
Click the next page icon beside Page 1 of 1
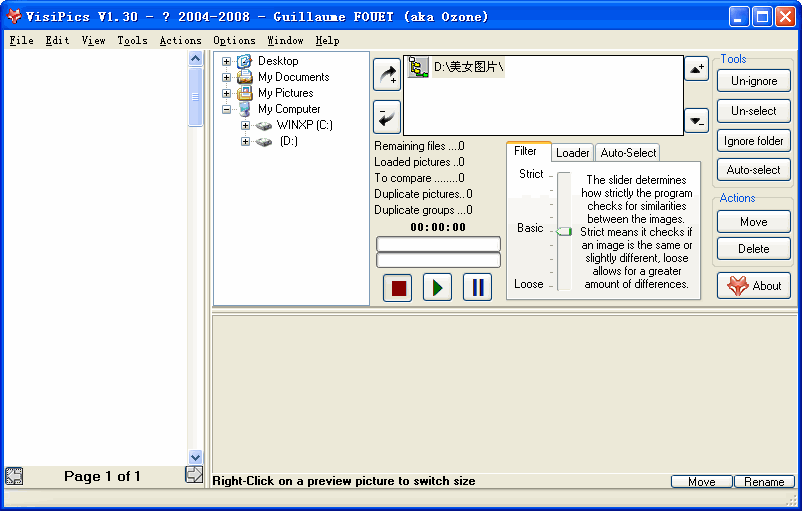pyautogui.click(x=194, y=475)
